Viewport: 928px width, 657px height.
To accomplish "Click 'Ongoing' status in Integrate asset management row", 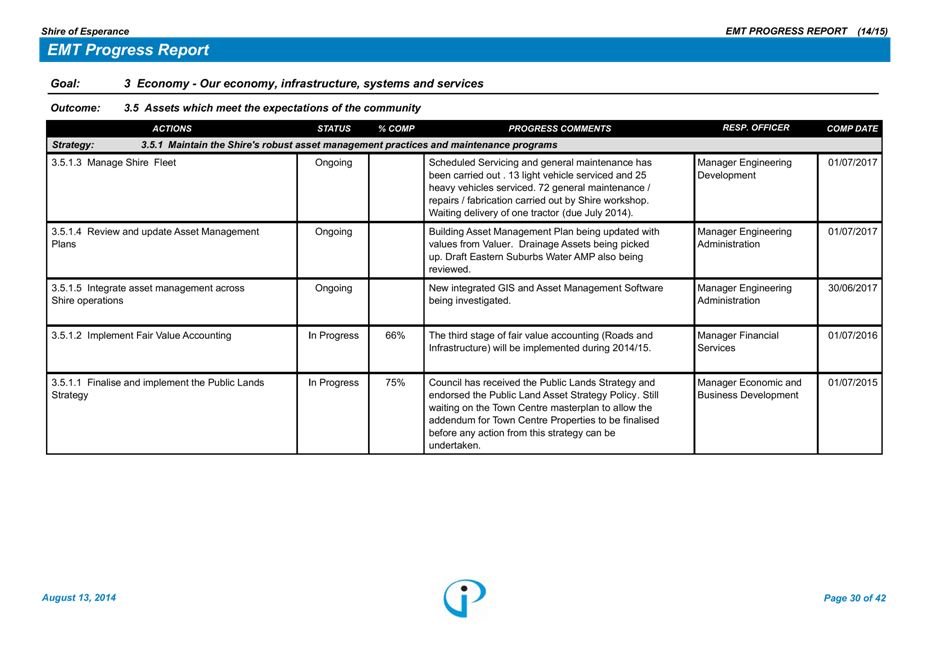I will pyautogui.click(x=333, y=288).
